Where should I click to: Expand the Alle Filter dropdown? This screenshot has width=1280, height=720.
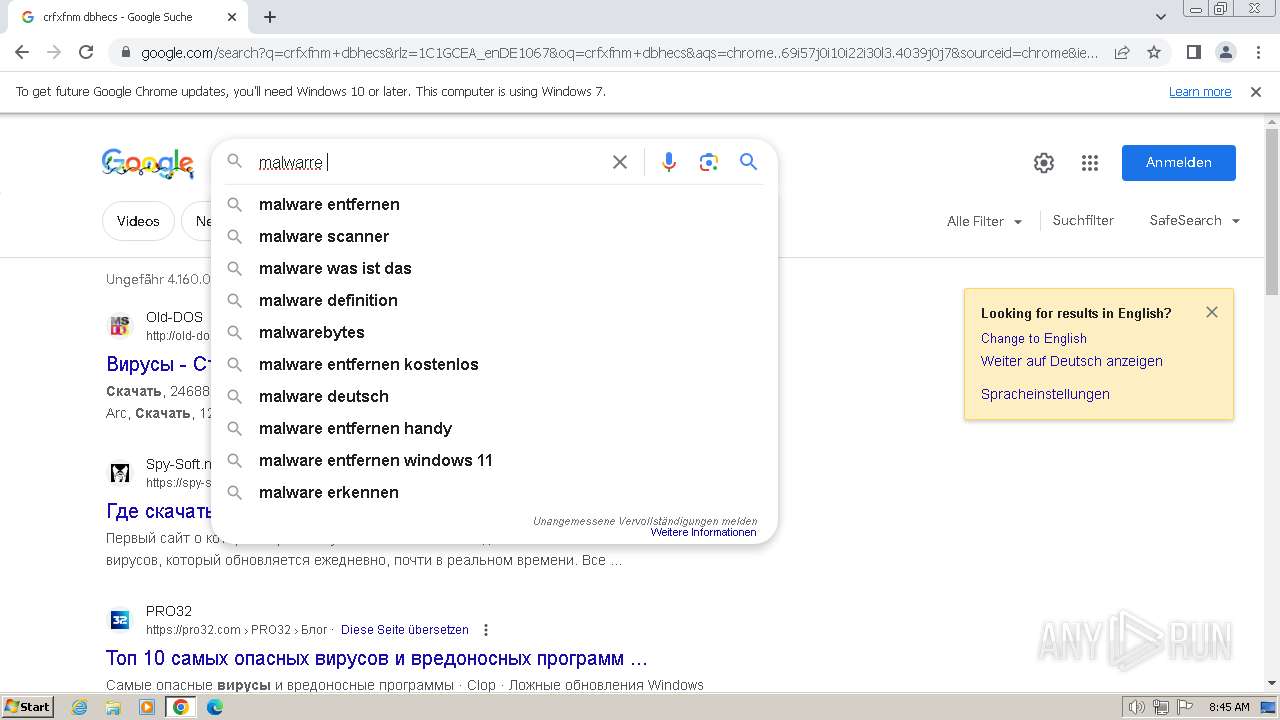pyautogui.click(x=985, y=221)
